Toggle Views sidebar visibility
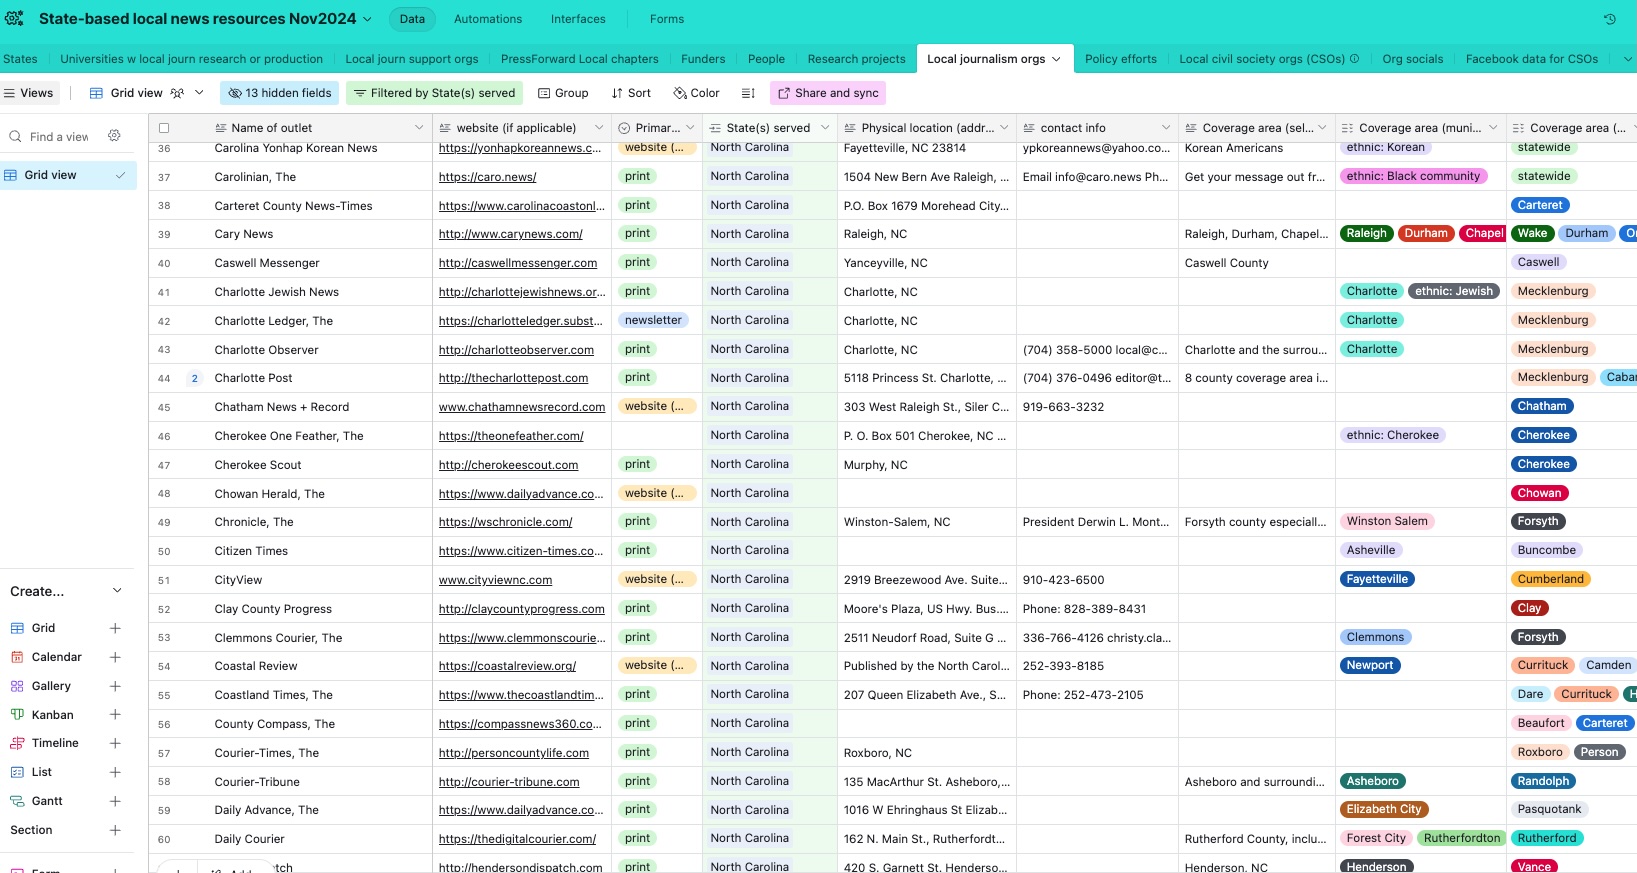The height and width of the screenshot is (873, 1637). click(x=29, y=93)
